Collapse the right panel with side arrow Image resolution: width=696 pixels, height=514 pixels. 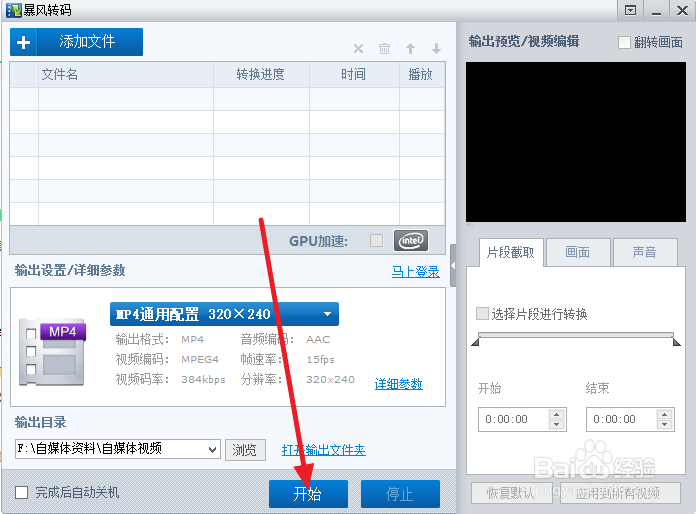(453, 265)
